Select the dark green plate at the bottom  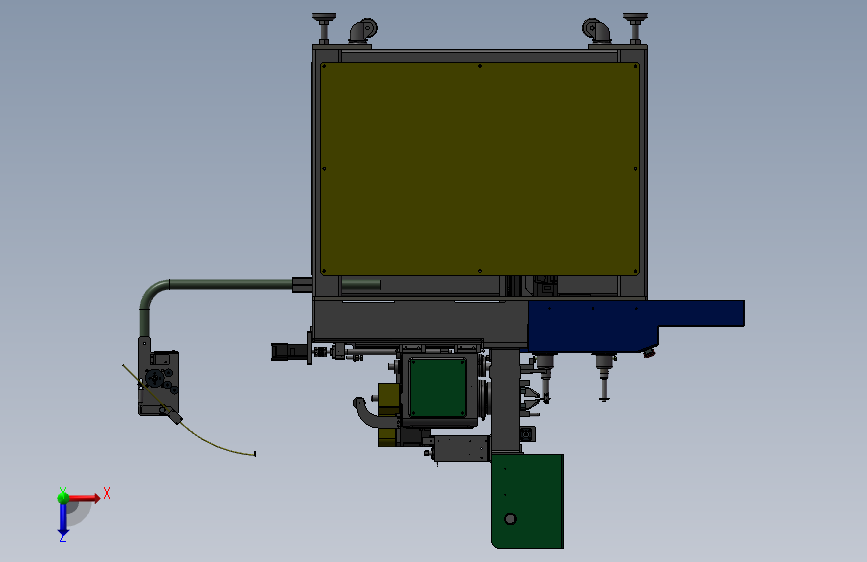click(x=527, y=501)
